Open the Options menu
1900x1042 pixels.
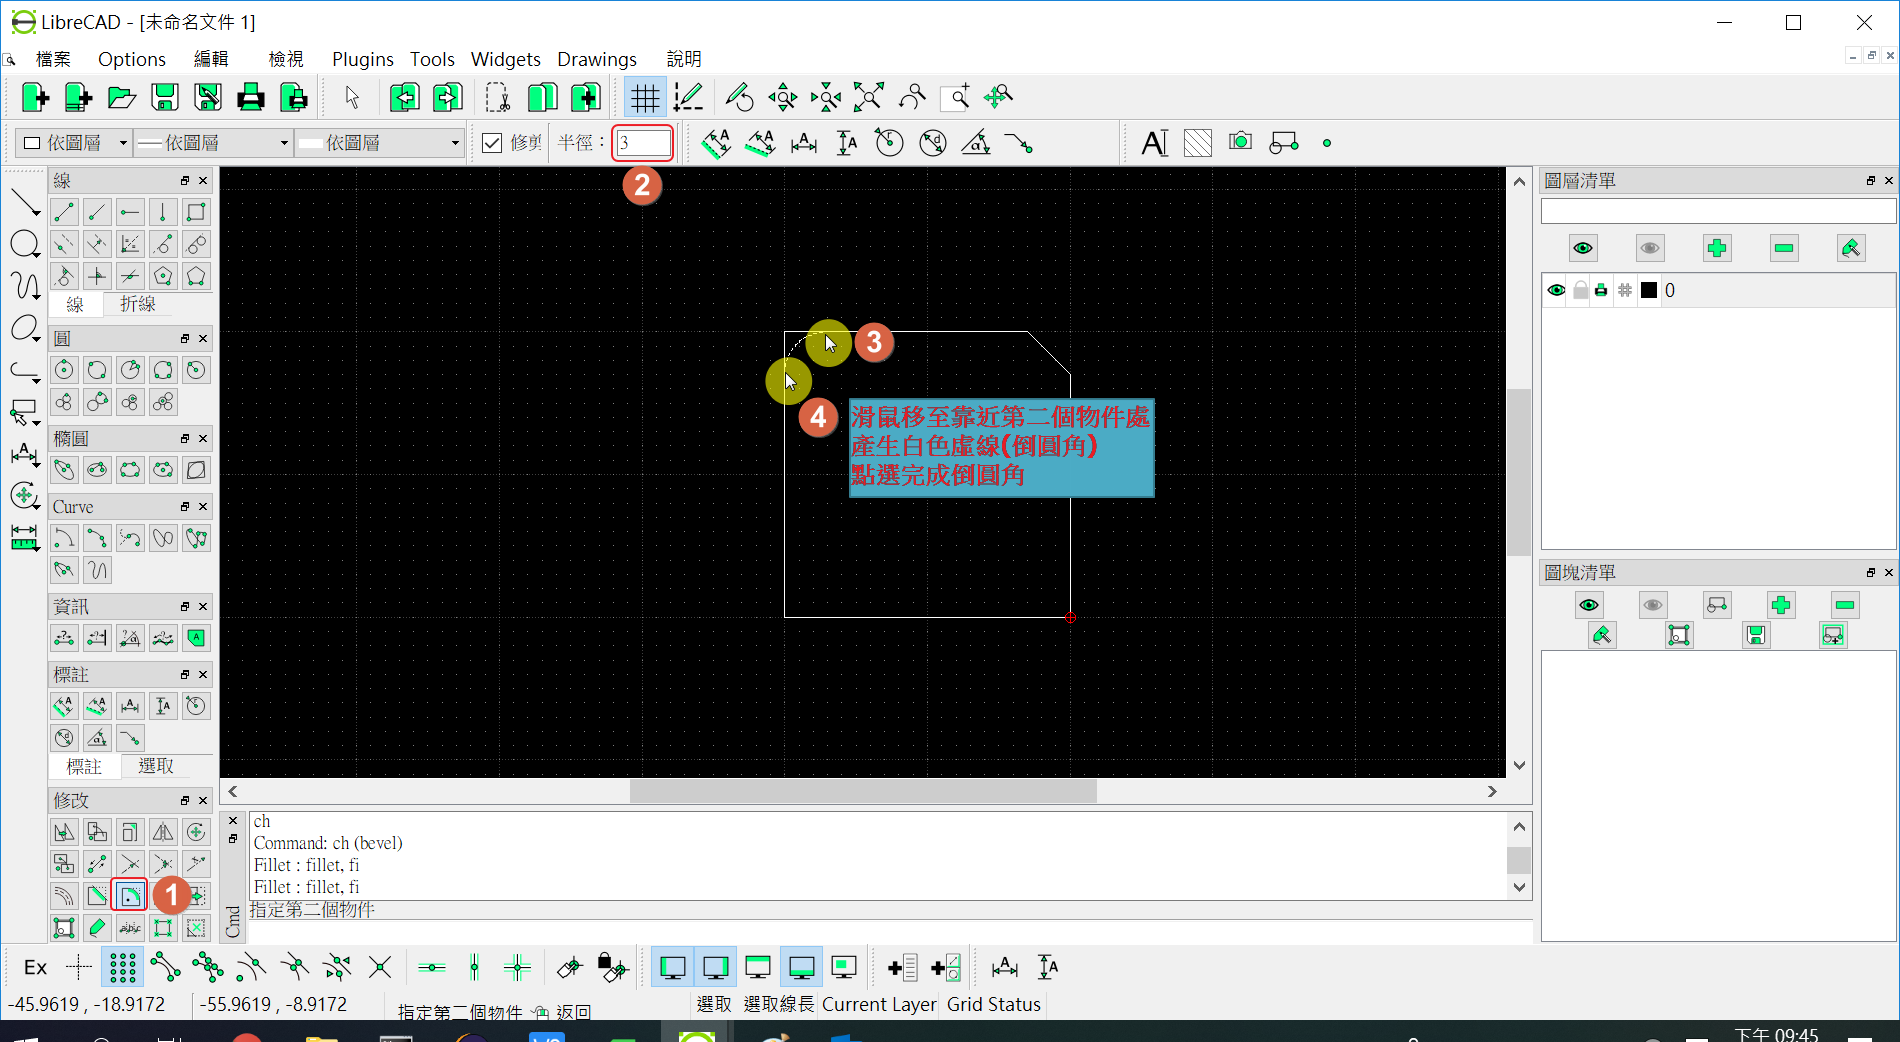click(132, 59)
